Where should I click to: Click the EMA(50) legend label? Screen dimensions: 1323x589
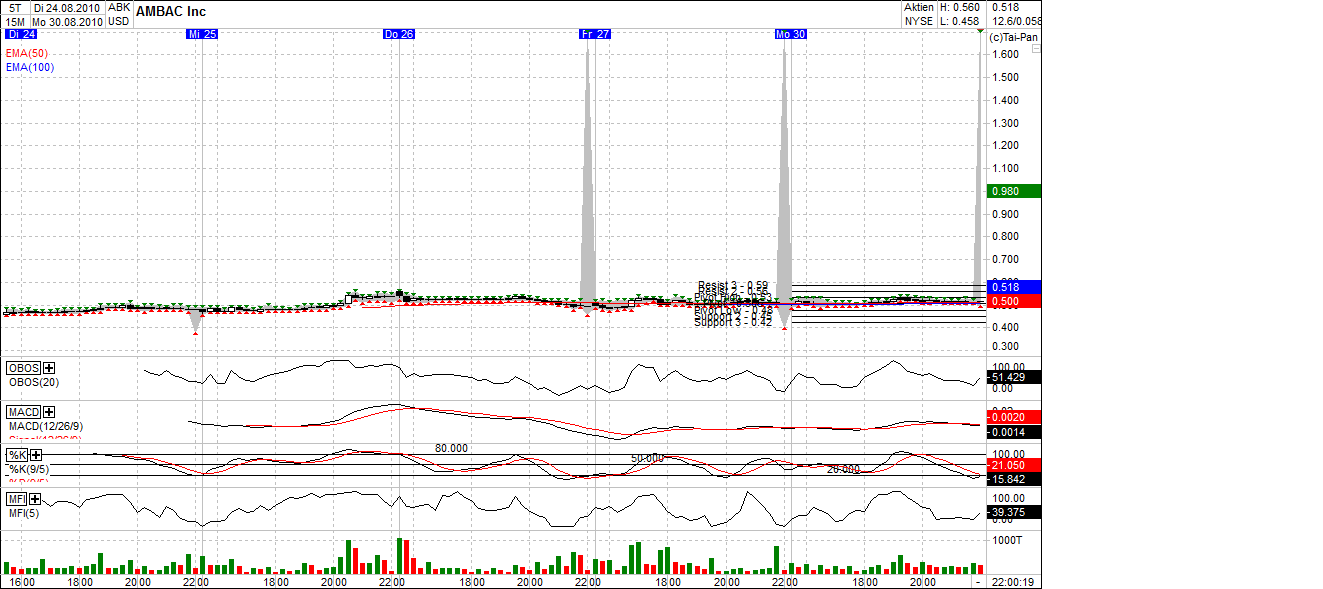point(27,53)
